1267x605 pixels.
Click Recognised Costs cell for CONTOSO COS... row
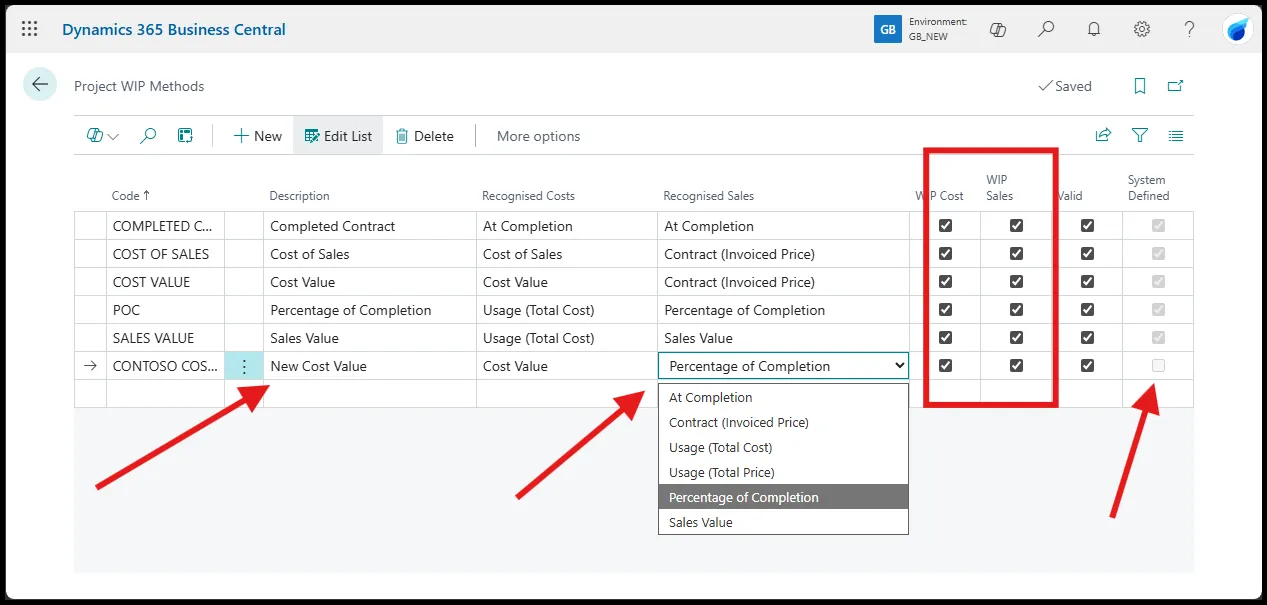click(567, 366)
